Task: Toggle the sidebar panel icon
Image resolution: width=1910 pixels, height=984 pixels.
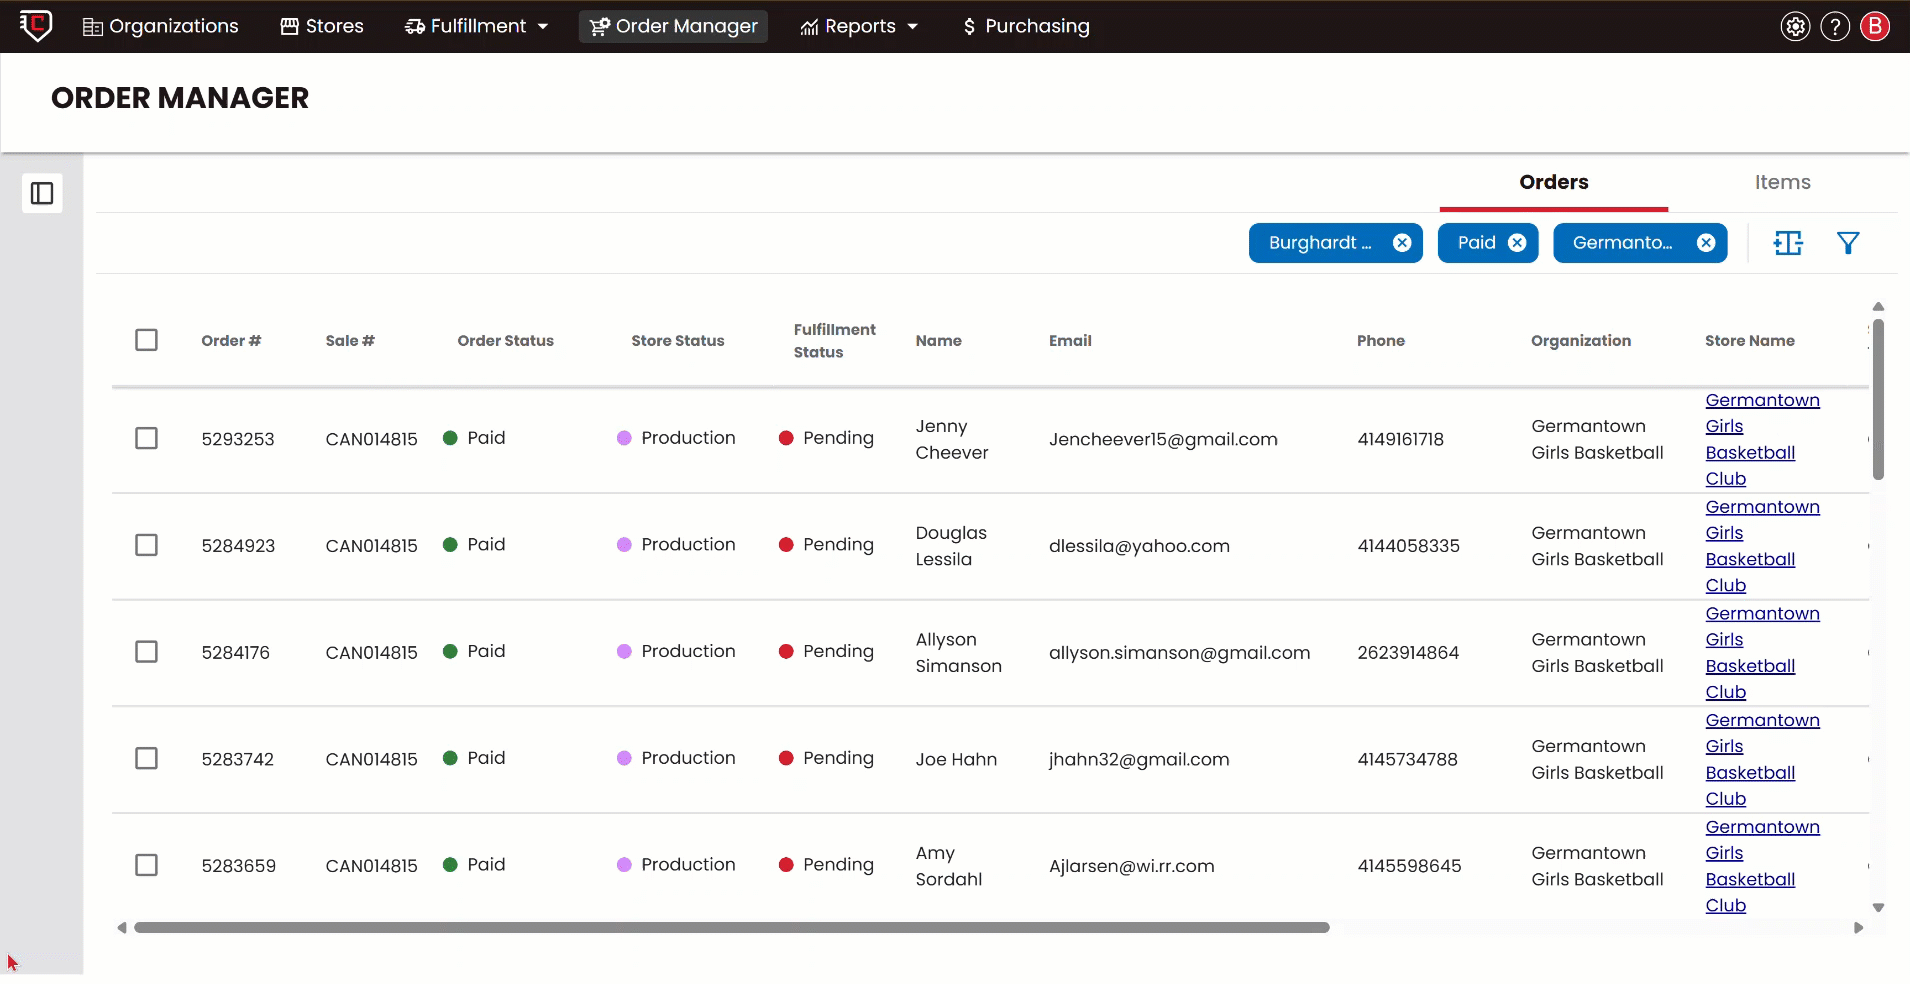Action: tap(42, 193)
